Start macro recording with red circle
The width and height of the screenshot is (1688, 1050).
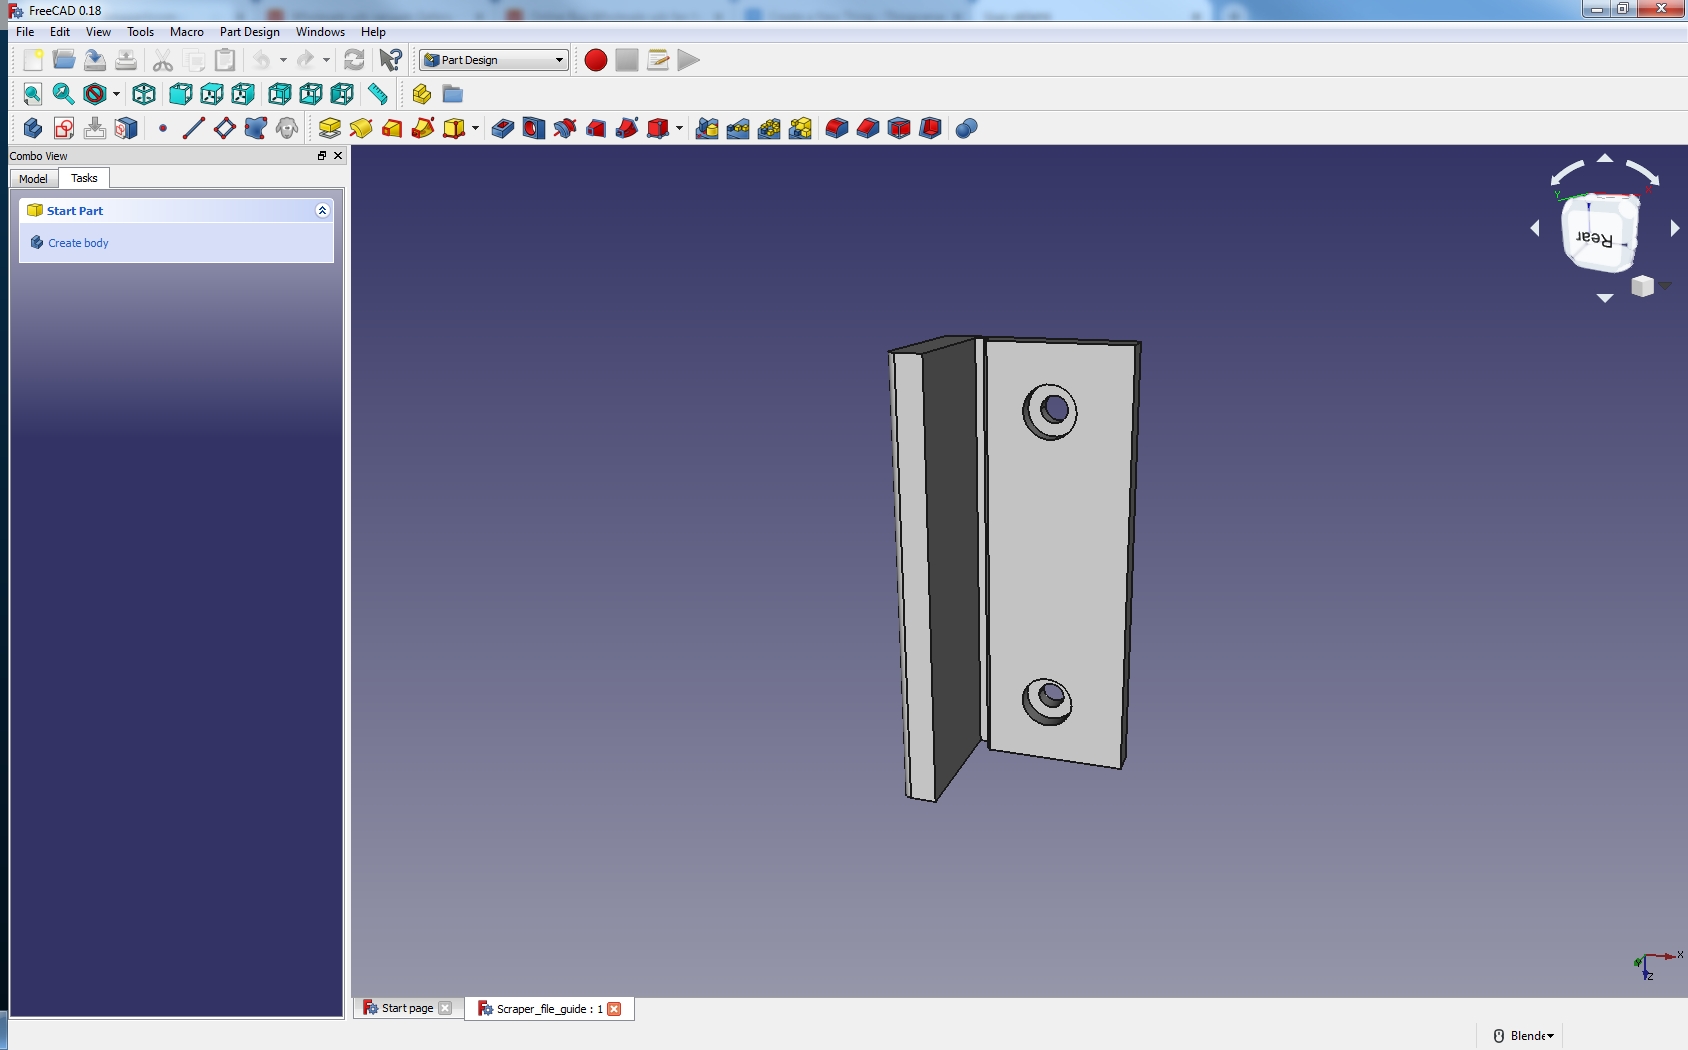tap(596, 60)
